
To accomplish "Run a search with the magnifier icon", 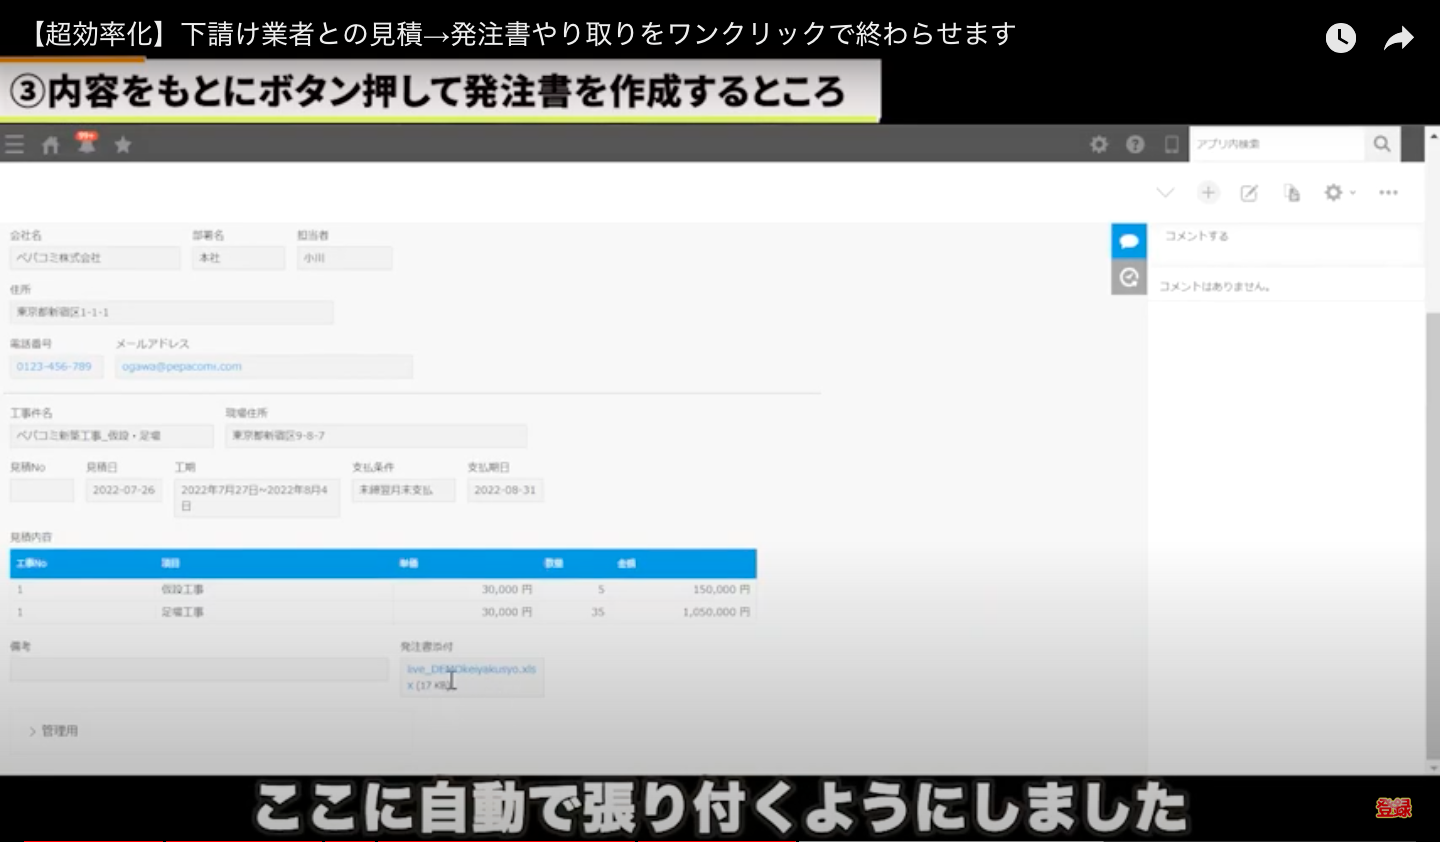I will point(1382,144).
